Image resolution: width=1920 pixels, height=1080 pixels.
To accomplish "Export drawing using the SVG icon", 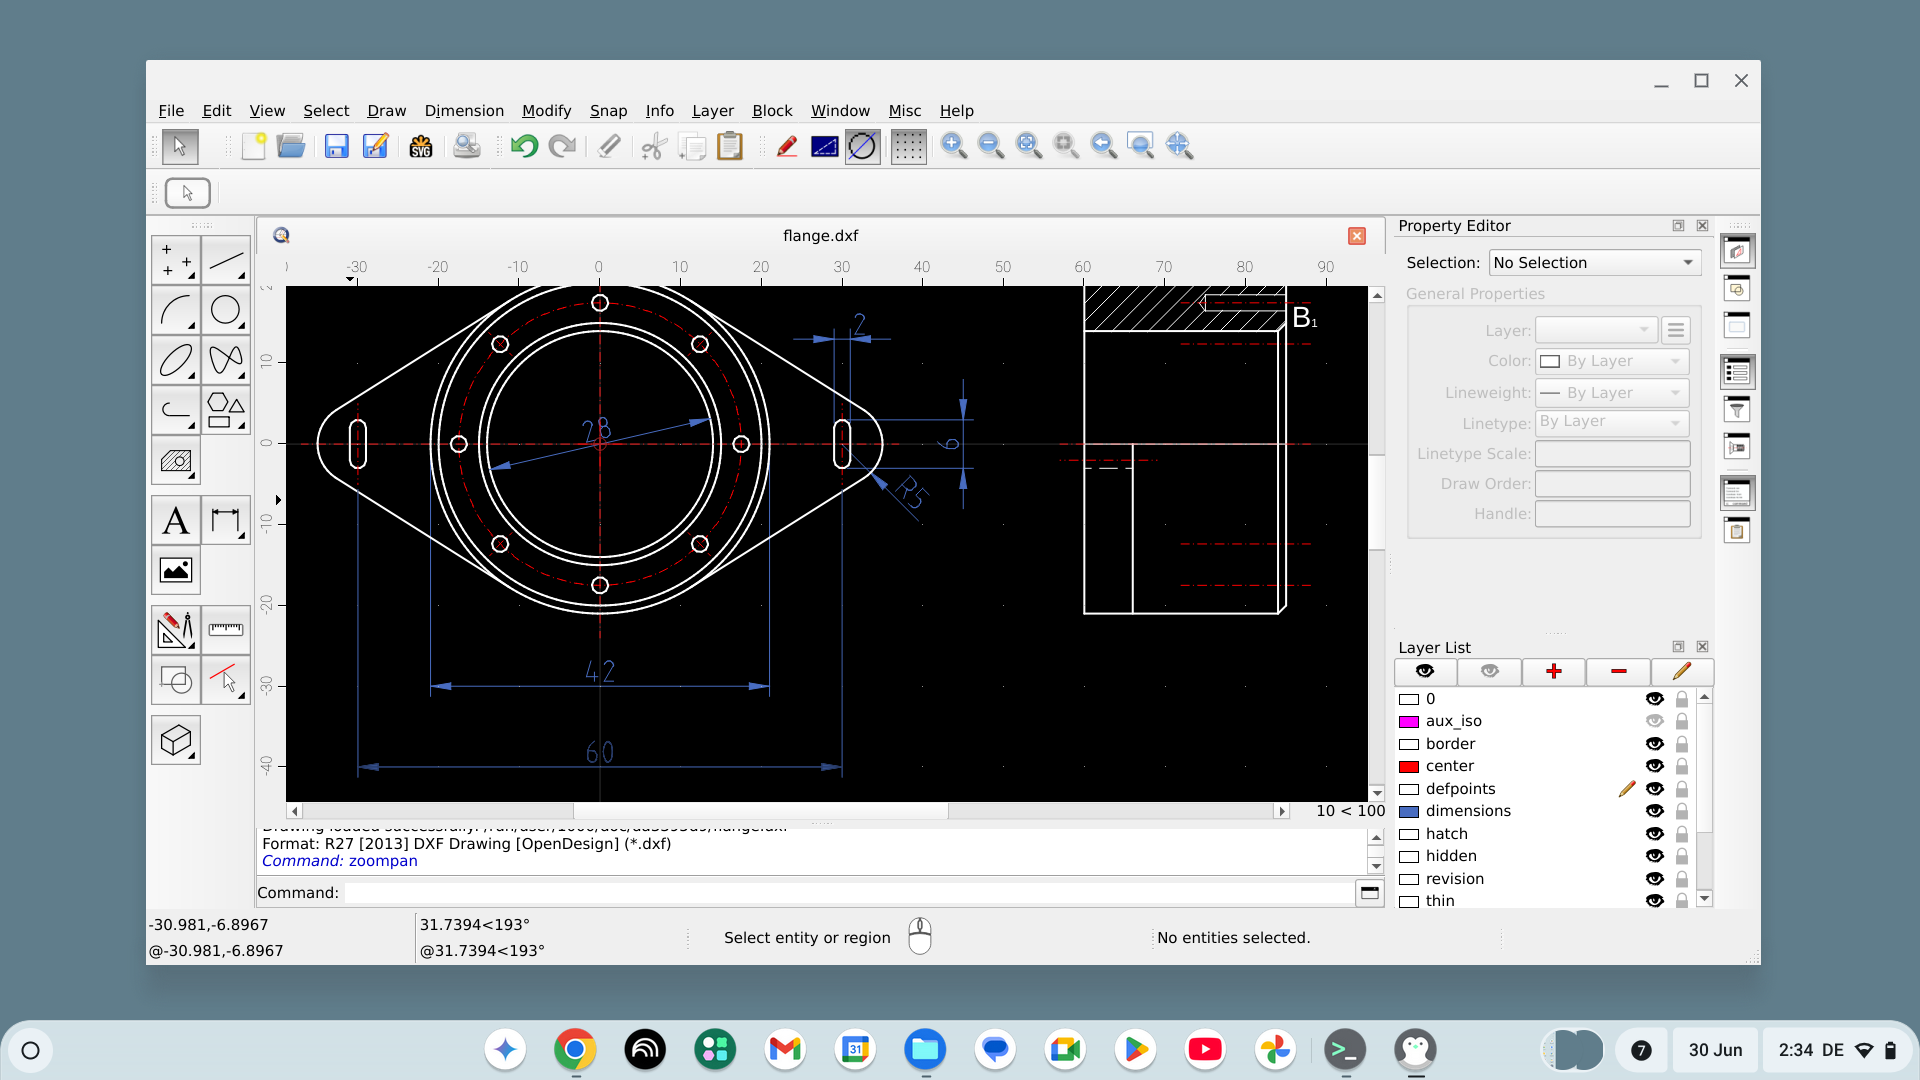I will pos(421,146).
